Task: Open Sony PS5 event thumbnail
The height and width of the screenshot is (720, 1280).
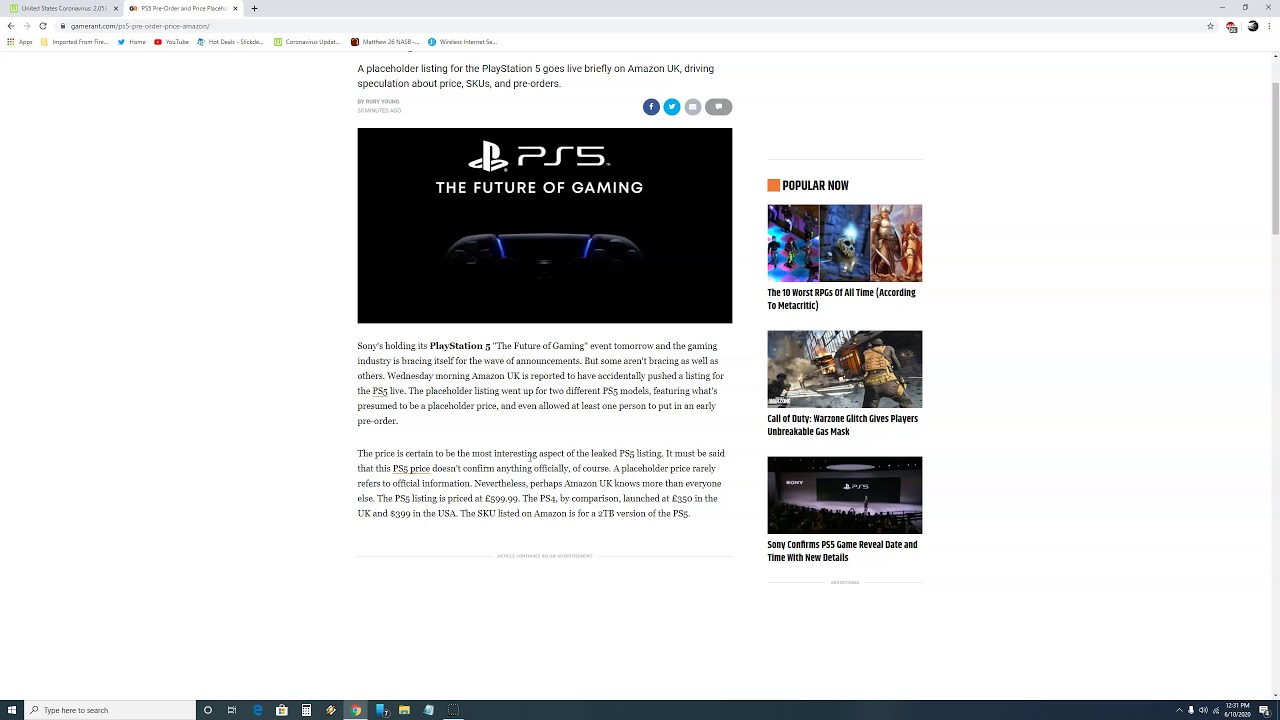Action: click(845, 495)
